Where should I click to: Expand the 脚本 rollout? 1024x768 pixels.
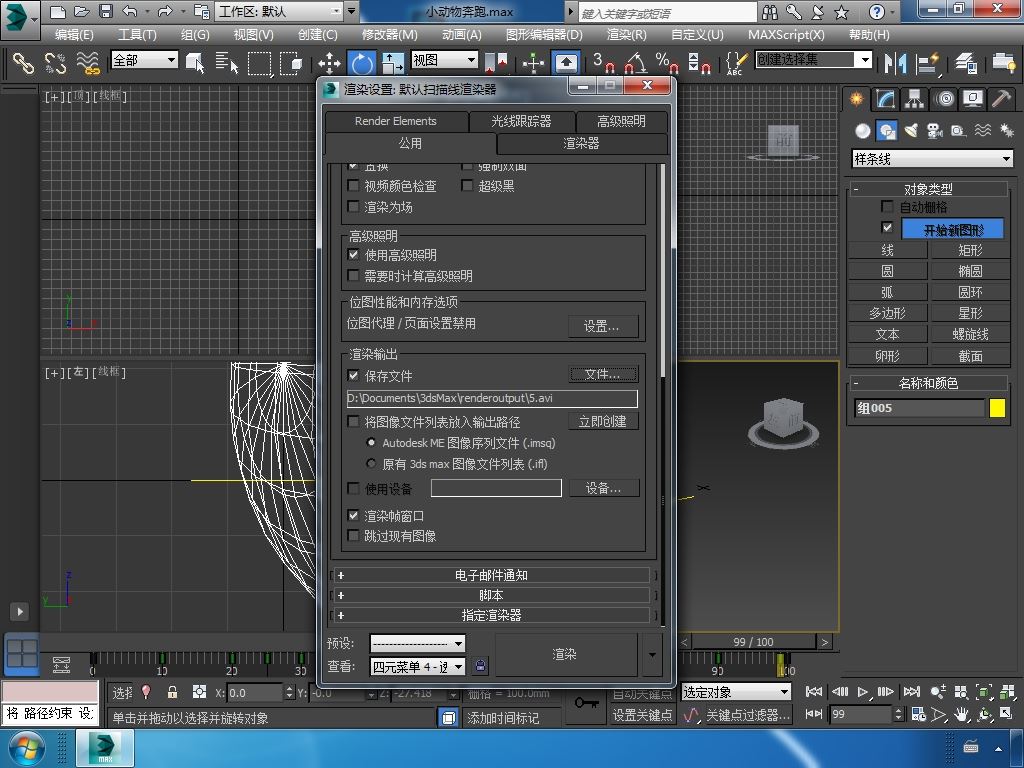(x=491, y=596)
